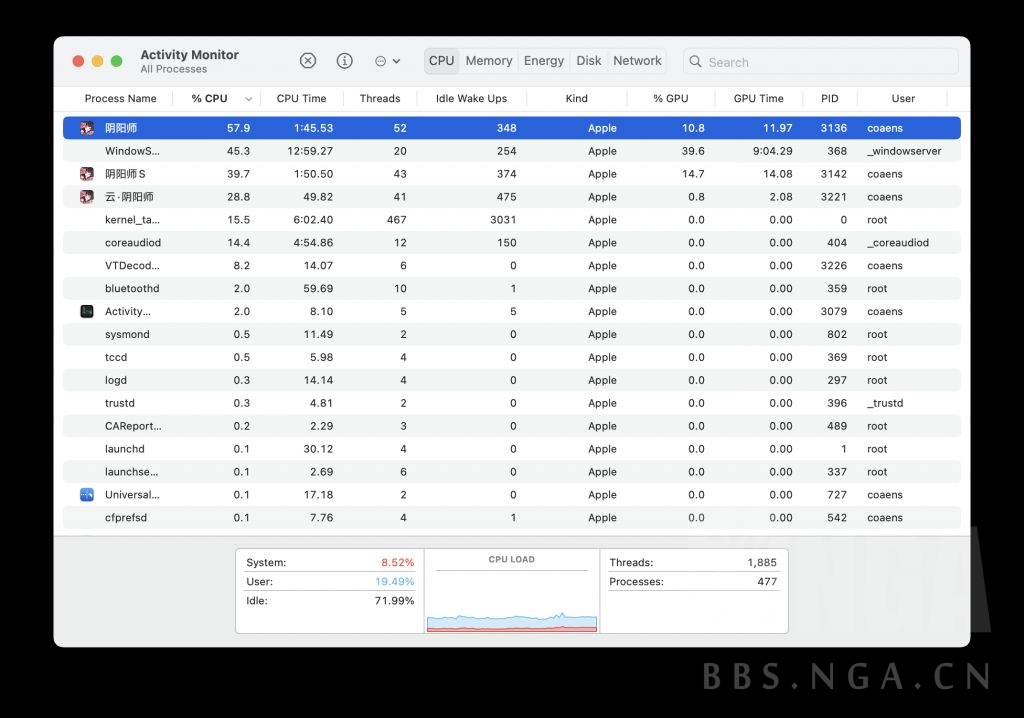Show the Network tab
1024x718 pixels.
click(637, 61)
